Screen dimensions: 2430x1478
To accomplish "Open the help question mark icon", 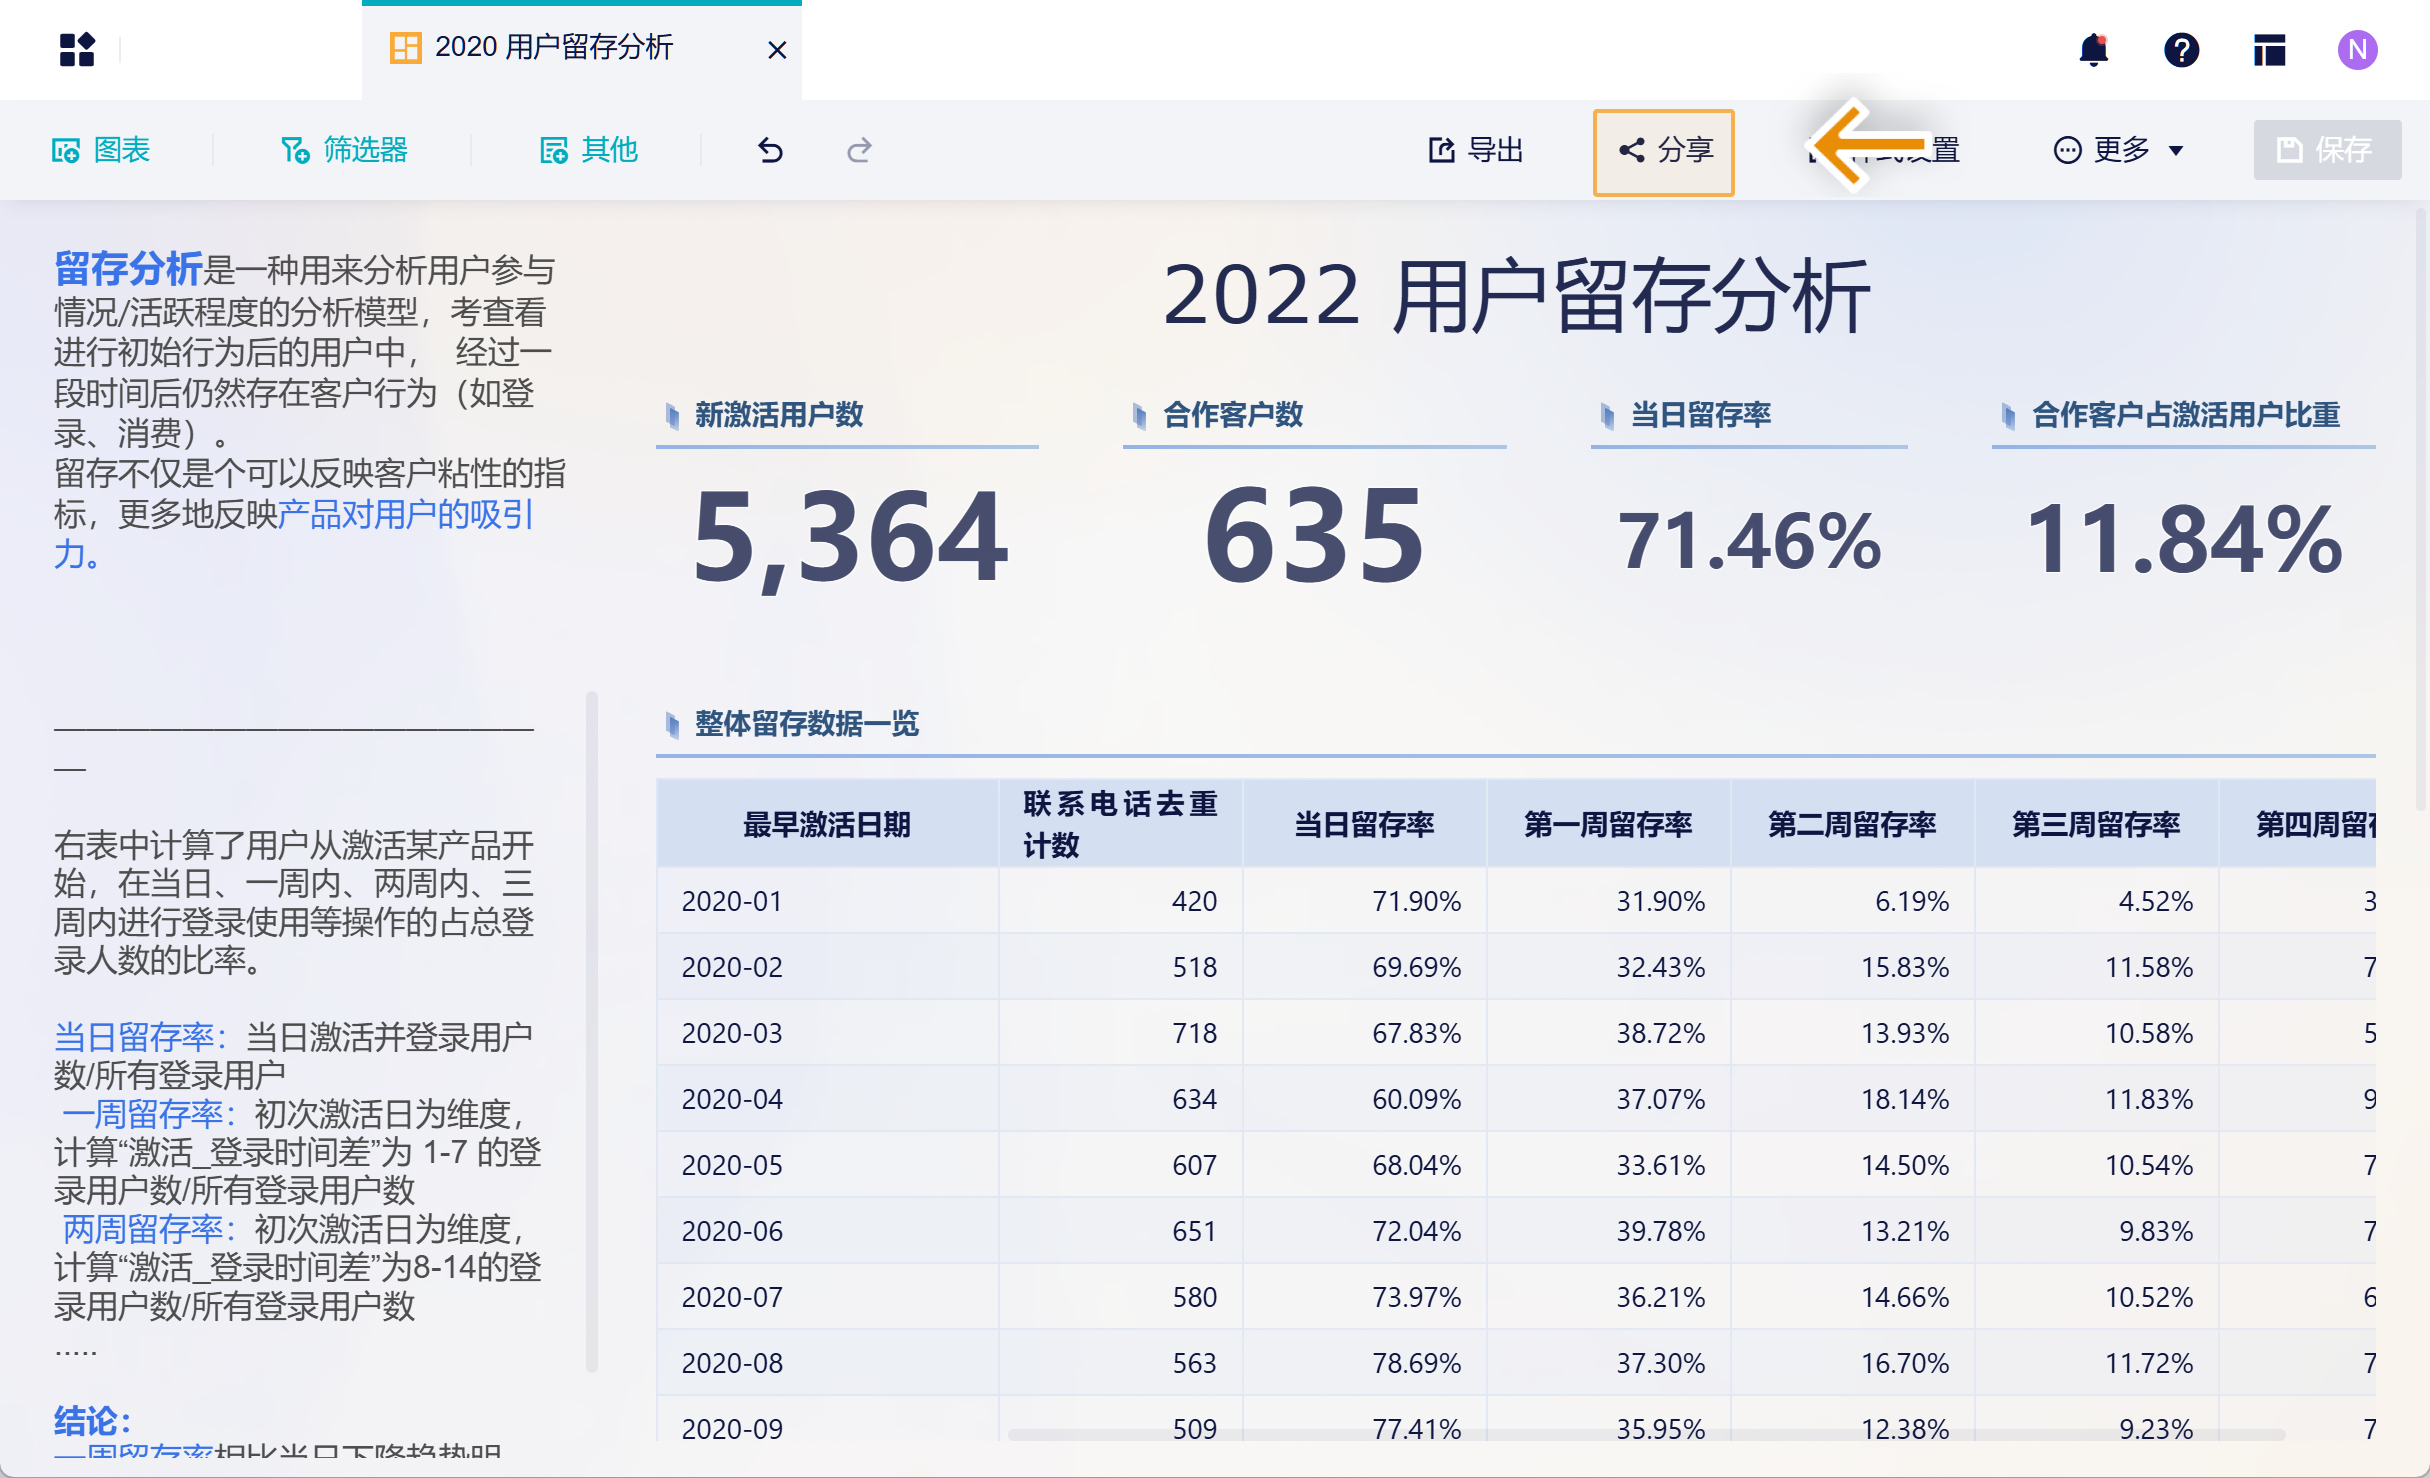I will click(2181, 49).
